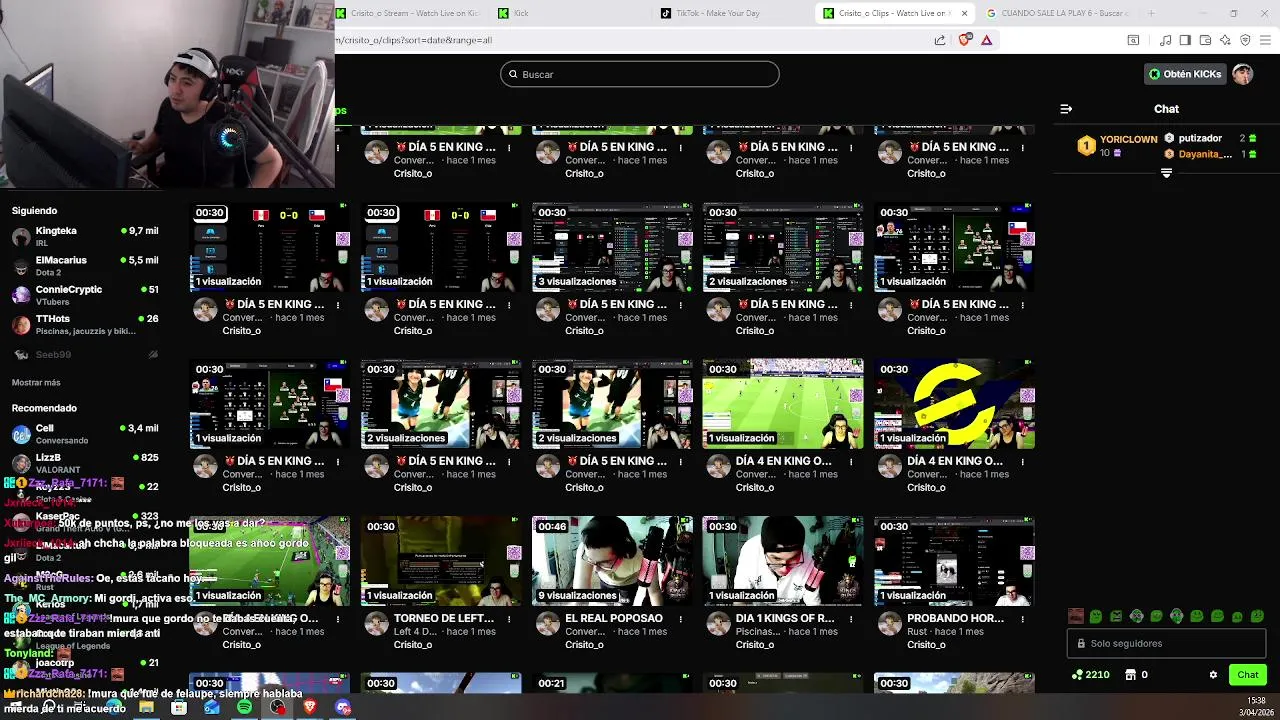Open a new browser tab with plus button
Image resolution: width=1280 pixels, height=720 pixels.
1151,13
